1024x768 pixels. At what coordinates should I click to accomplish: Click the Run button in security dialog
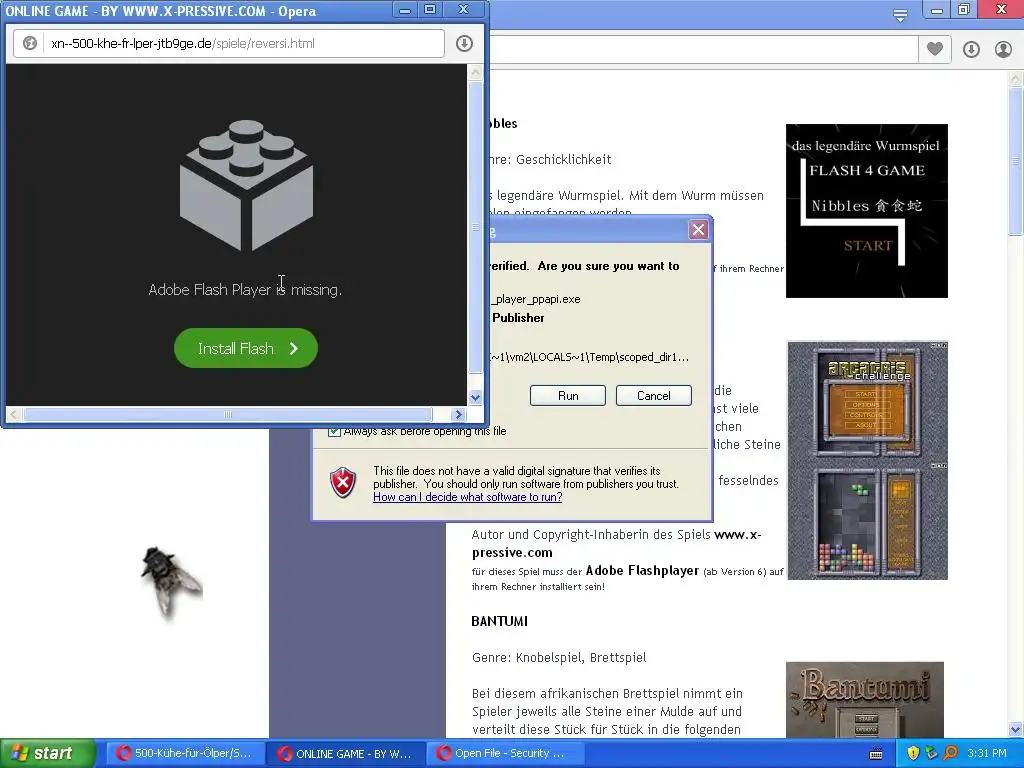click(x=568, y=396)
